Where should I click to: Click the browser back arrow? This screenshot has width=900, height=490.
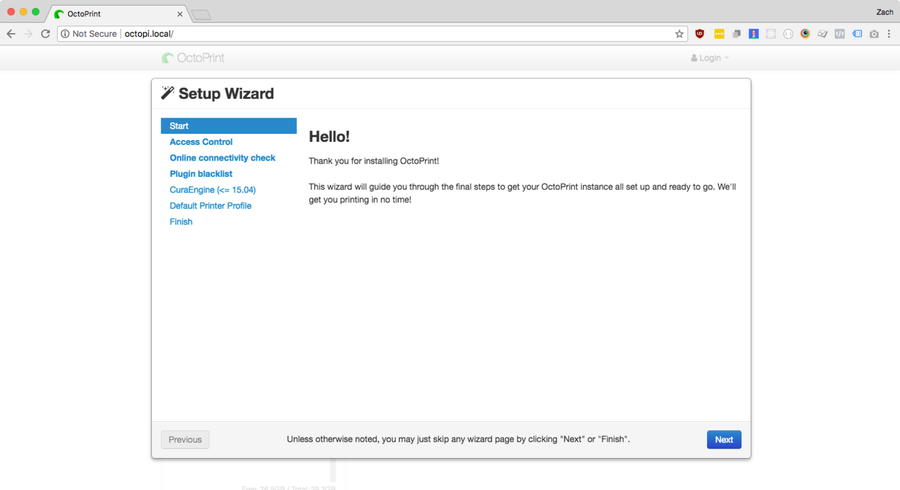pos(11,34)
